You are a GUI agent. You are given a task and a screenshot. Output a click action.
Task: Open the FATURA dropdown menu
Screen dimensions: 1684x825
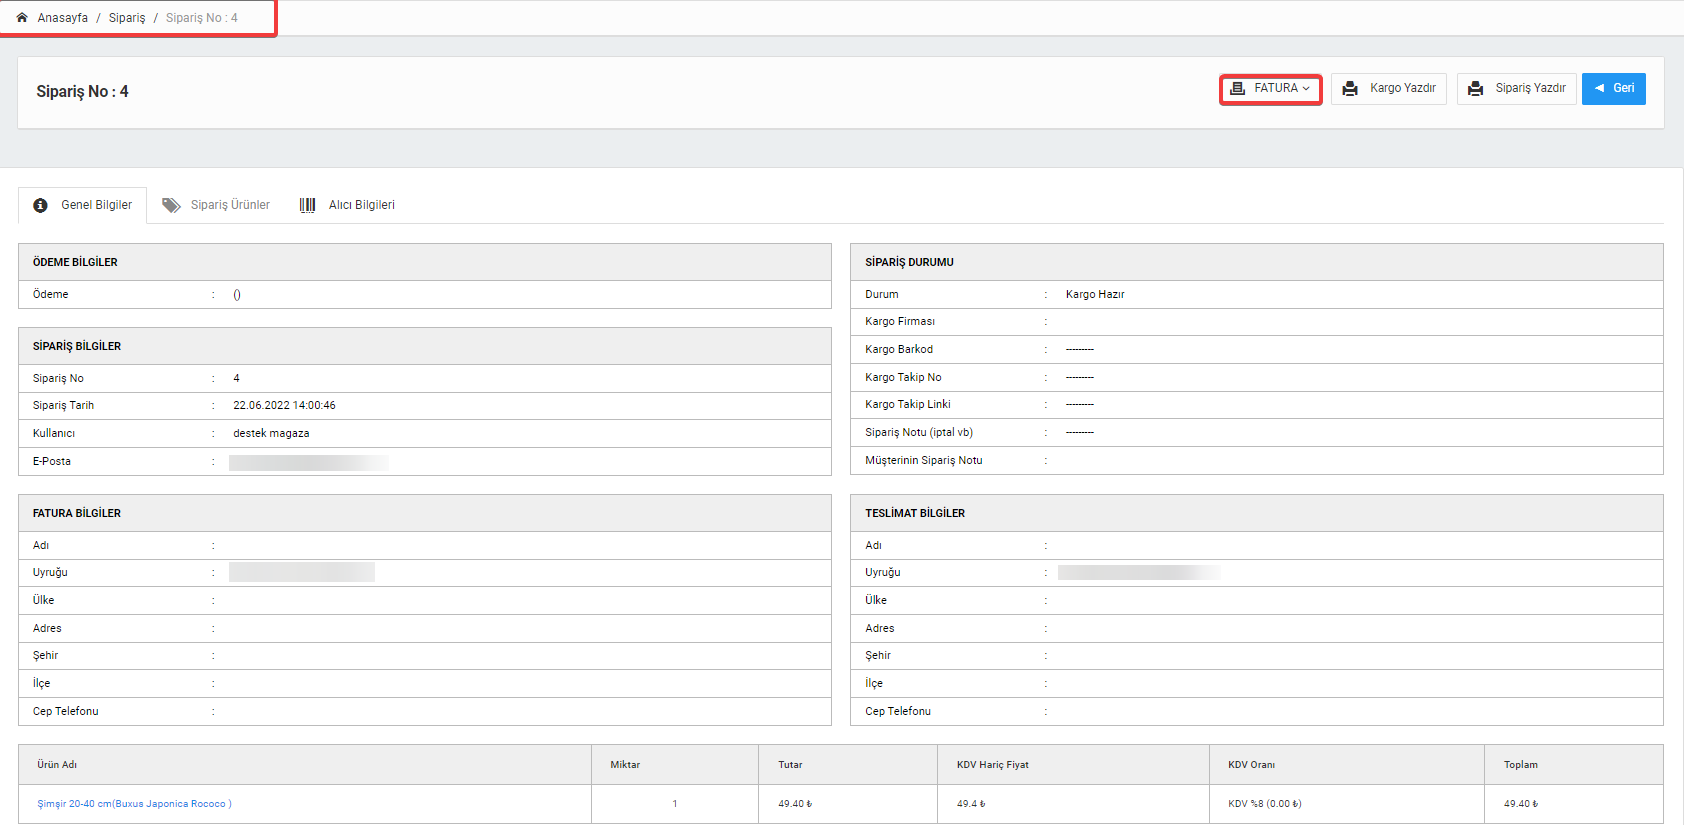[1271, 89]
